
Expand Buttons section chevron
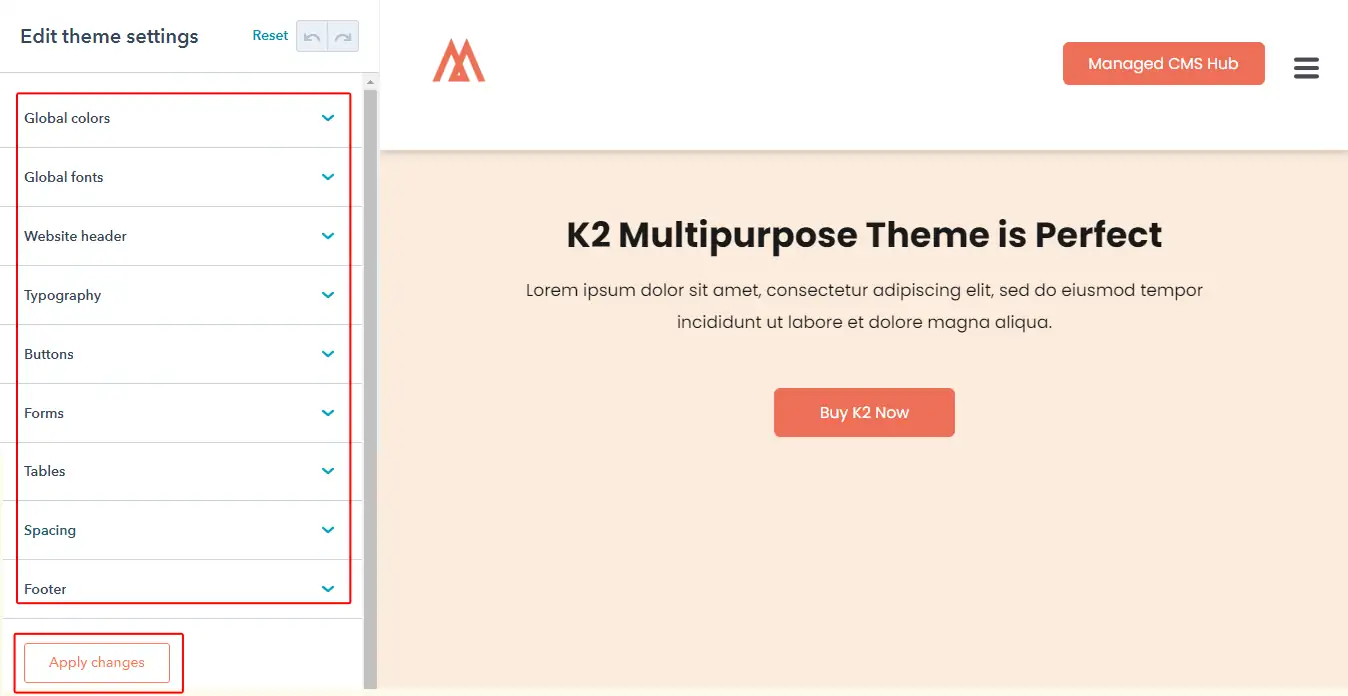(328, 354)
